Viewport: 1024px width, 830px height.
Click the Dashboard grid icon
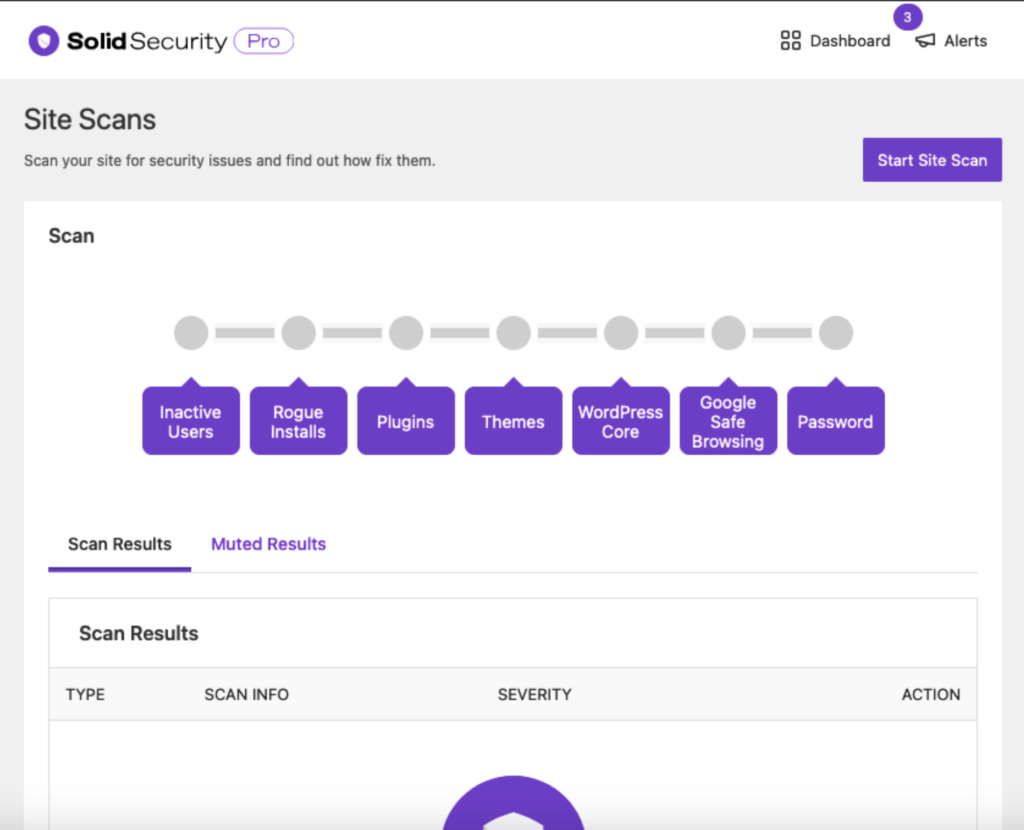pos(790,40)
